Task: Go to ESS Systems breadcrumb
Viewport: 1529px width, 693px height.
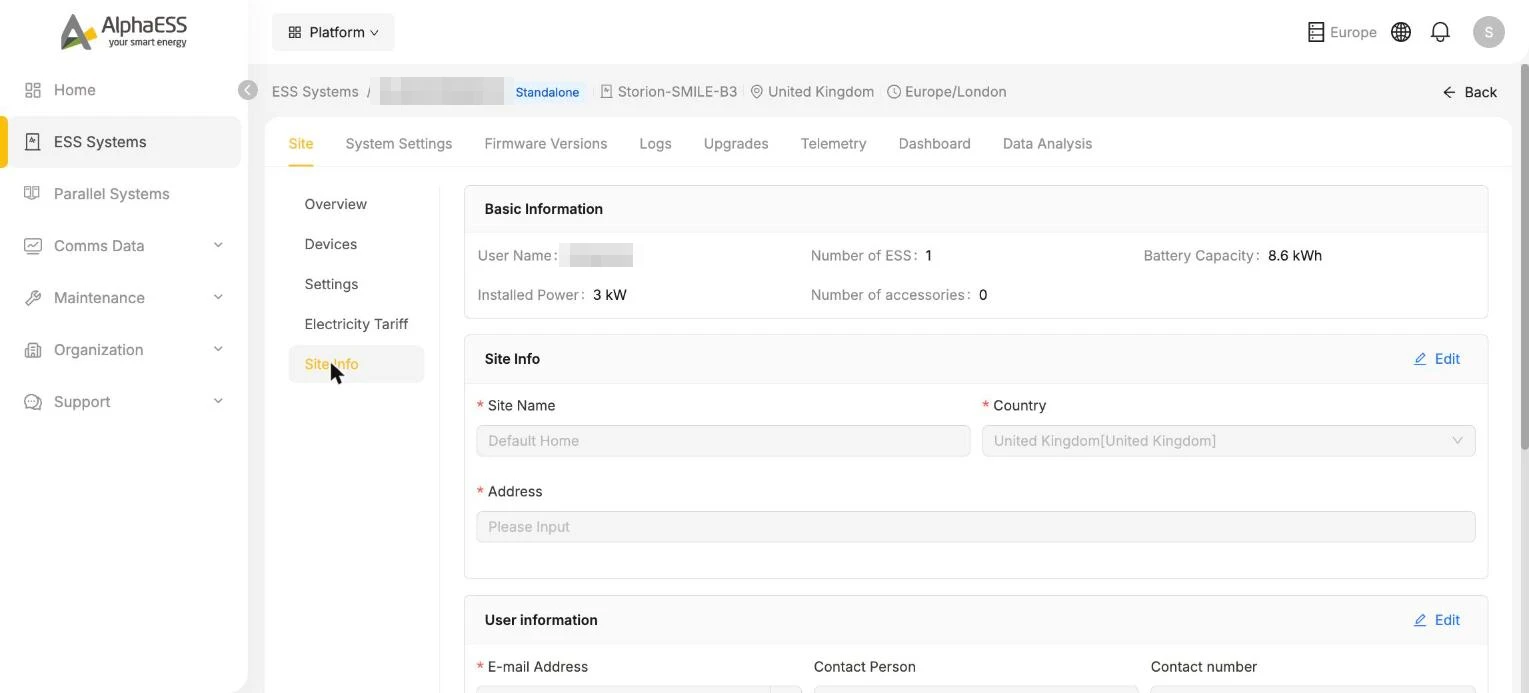Action: click(x=315, y=92)
